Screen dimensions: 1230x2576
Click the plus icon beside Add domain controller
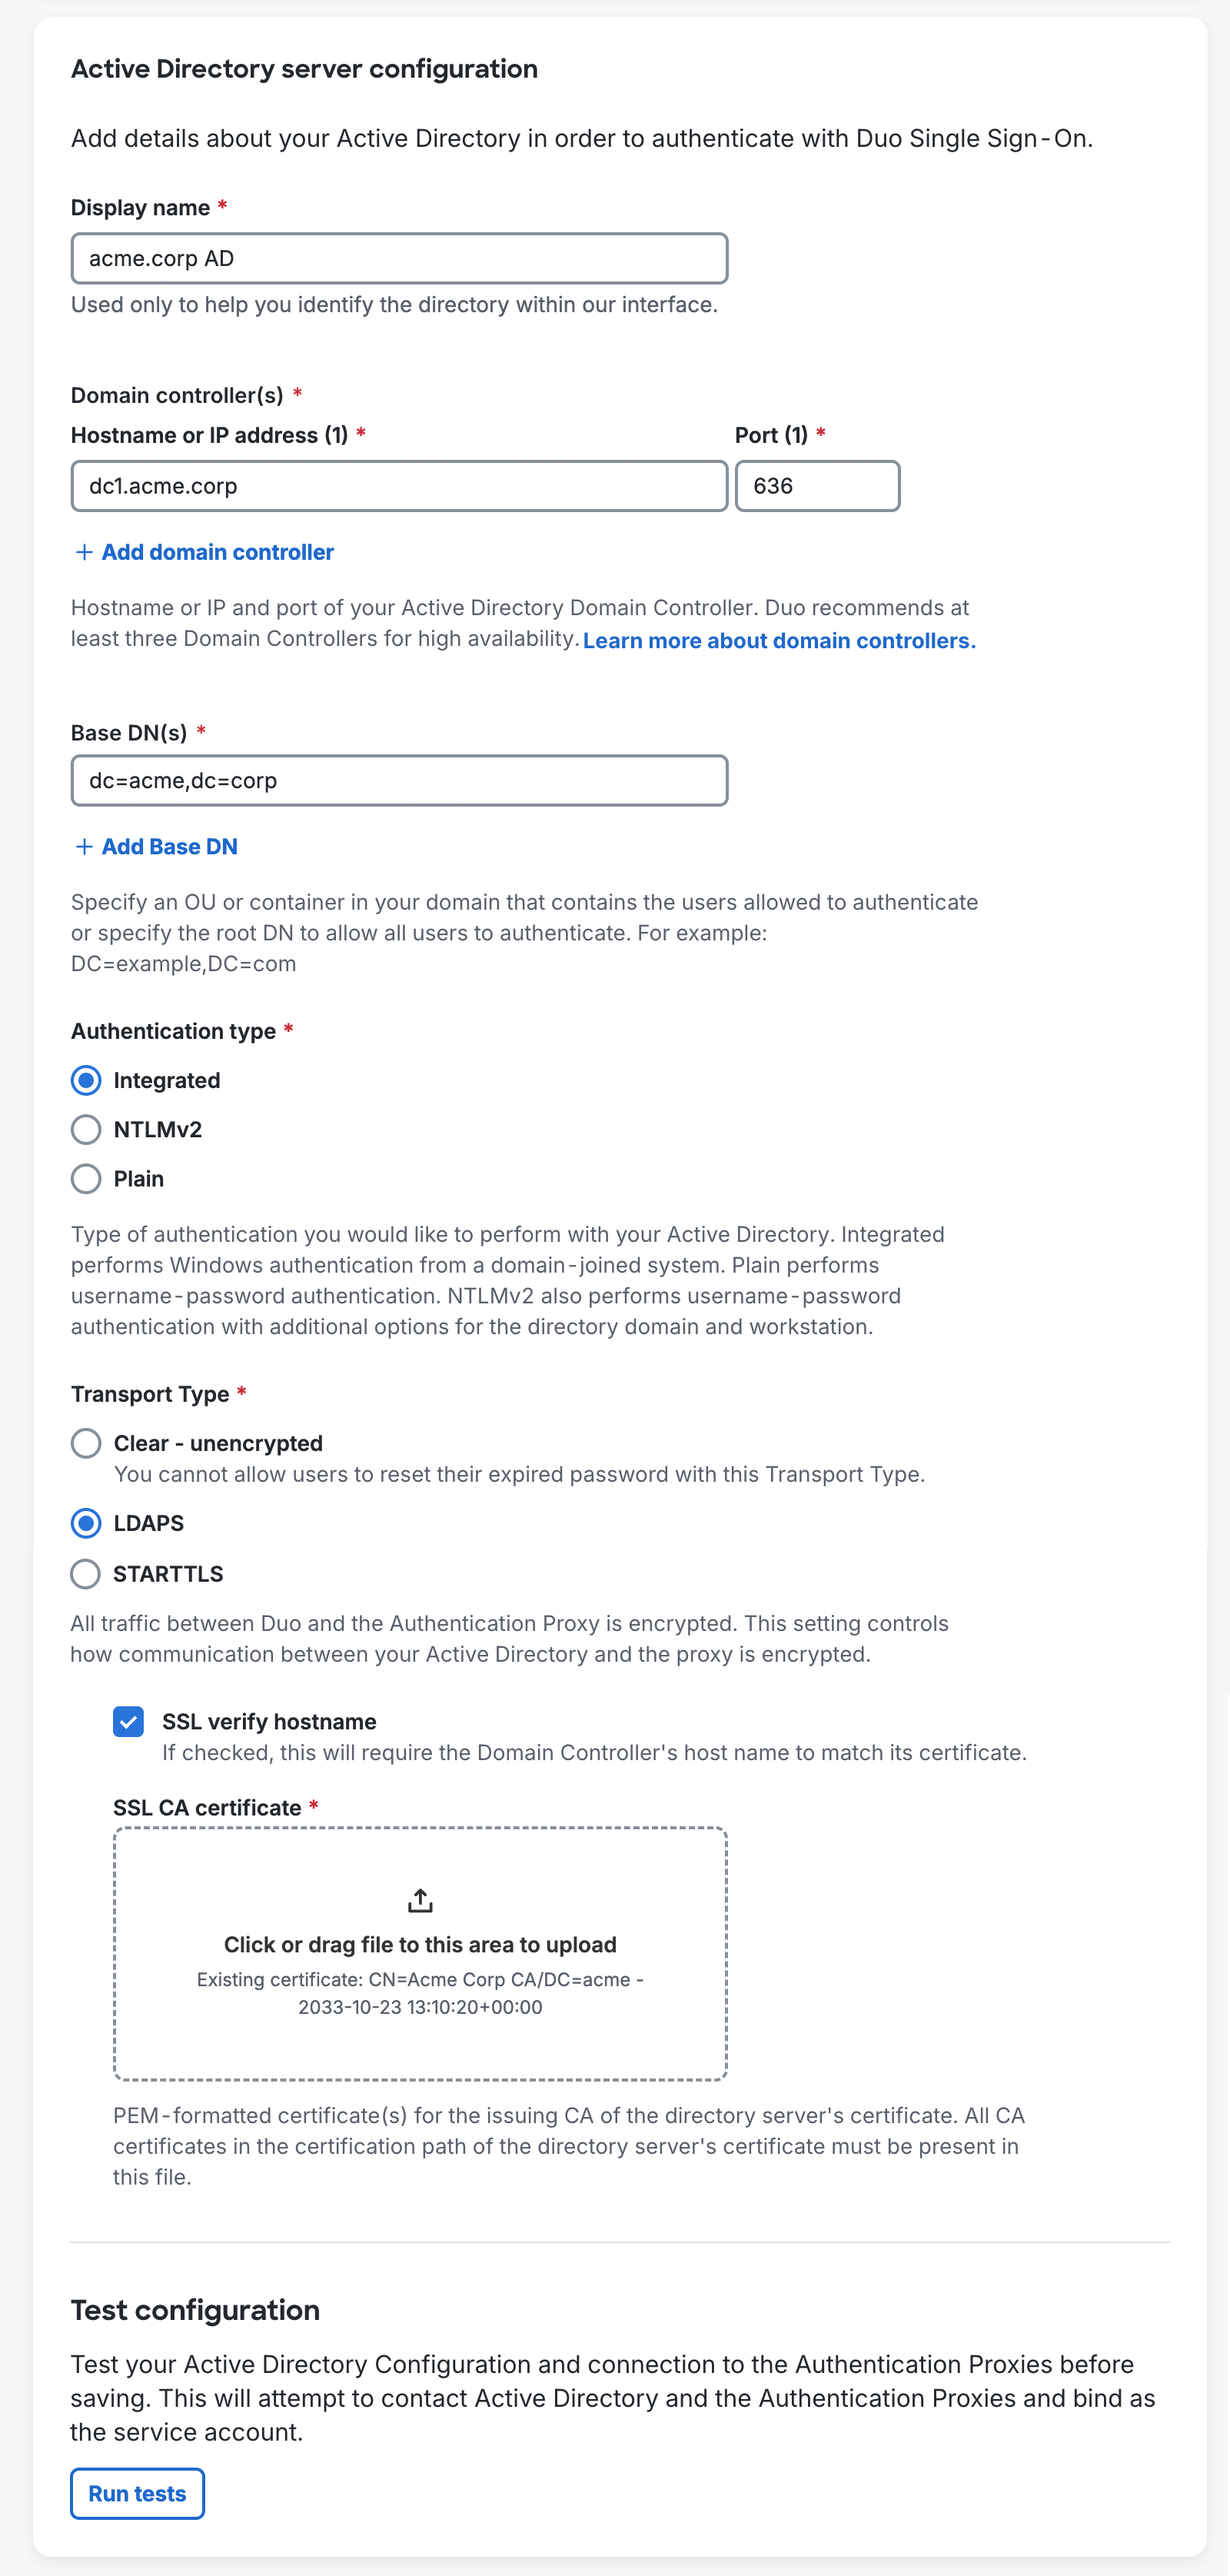(x=85, y=552)
